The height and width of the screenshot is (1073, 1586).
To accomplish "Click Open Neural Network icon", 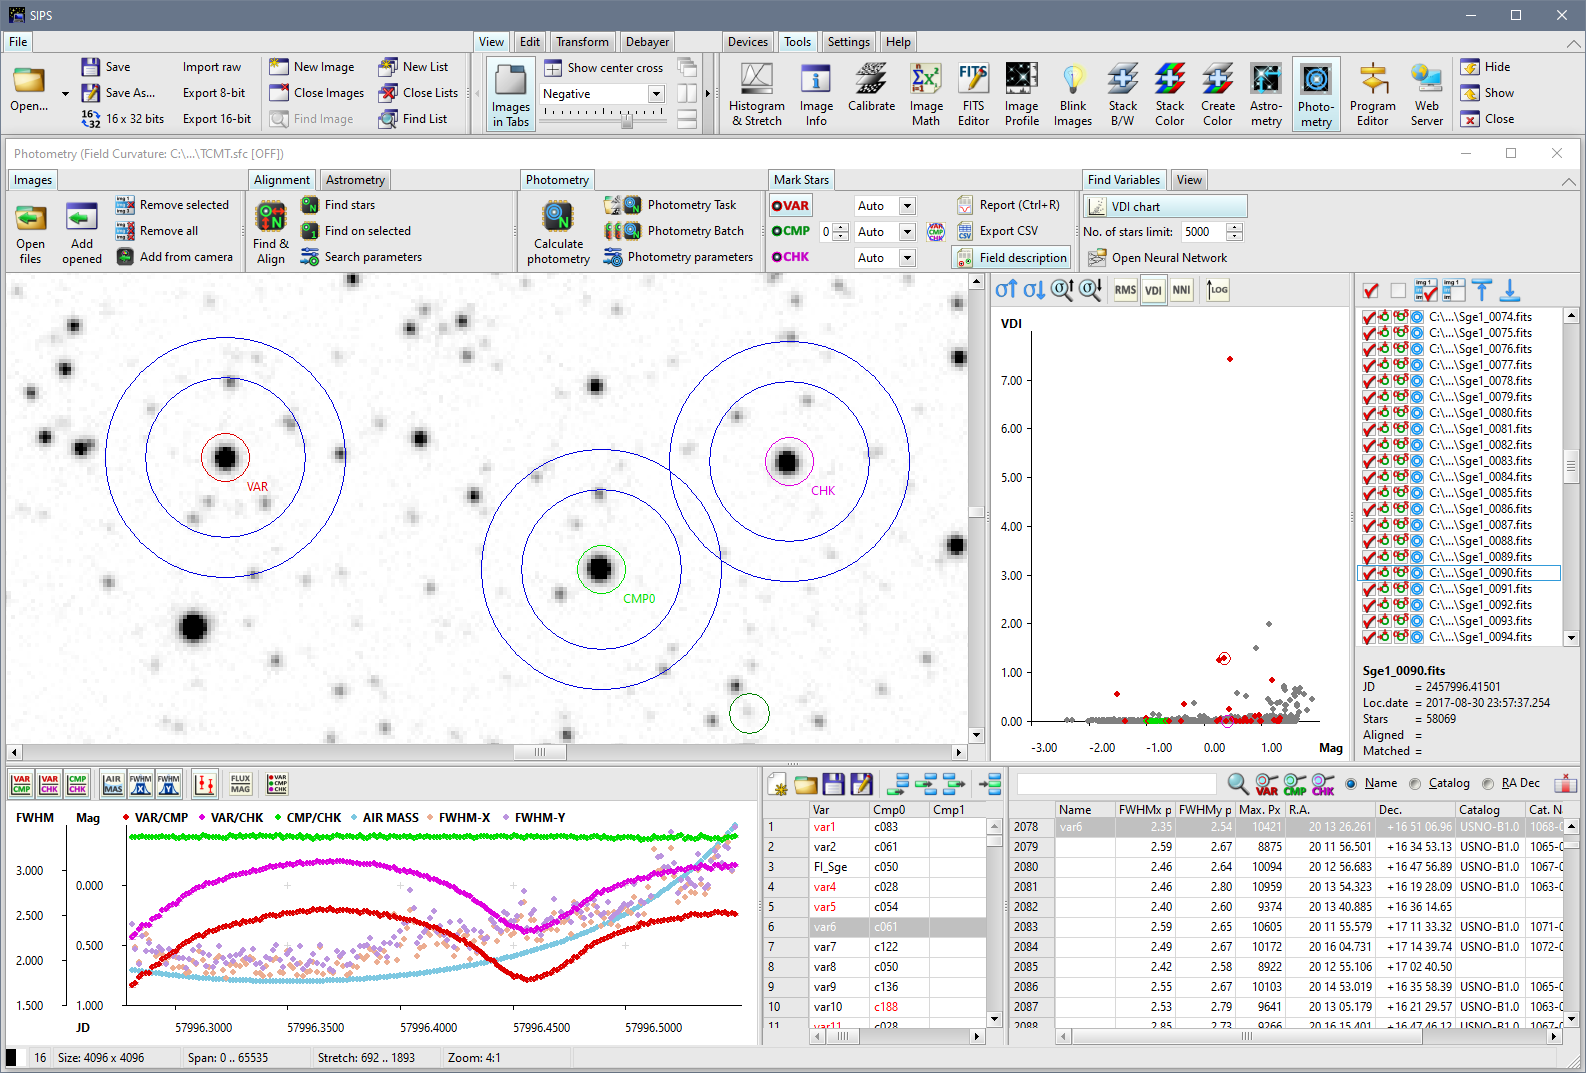I will [x=1097, y=258].
